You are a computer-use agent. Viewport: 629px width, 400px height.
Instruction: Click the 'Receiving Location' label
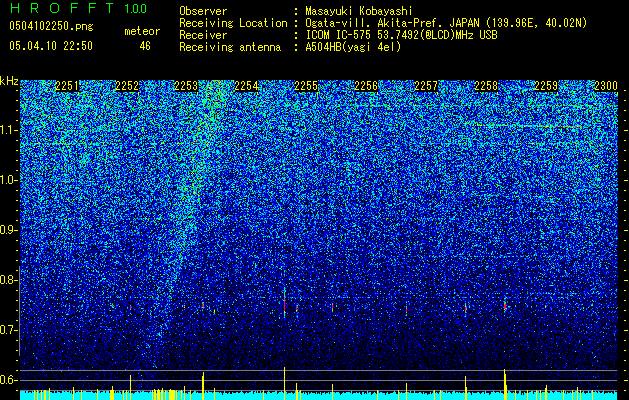click(233, 23)
